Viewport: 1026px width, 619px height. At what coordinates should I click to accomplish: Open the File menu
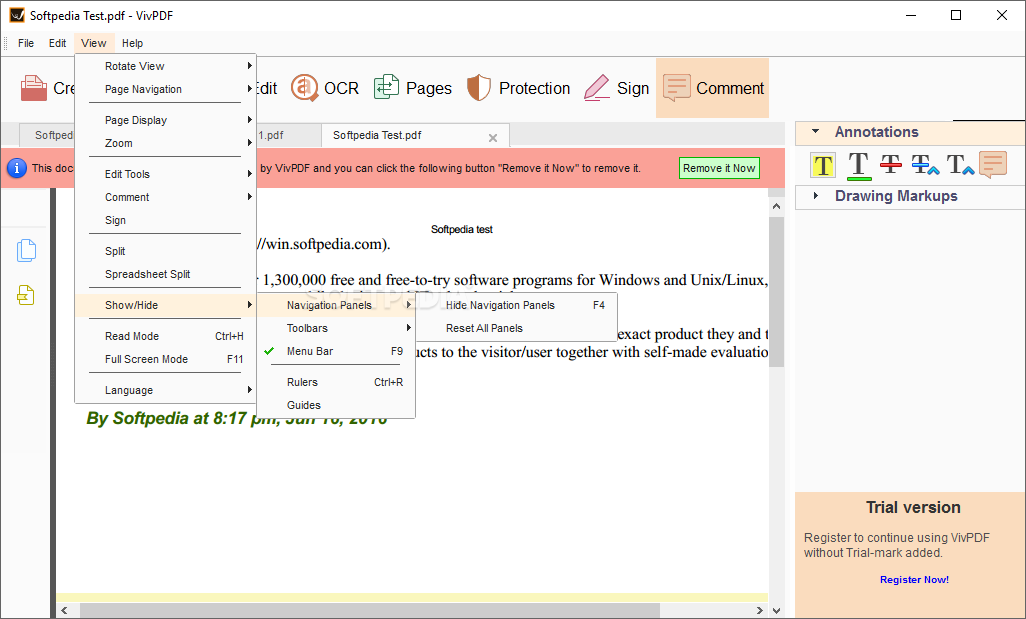tap(26, 43)
